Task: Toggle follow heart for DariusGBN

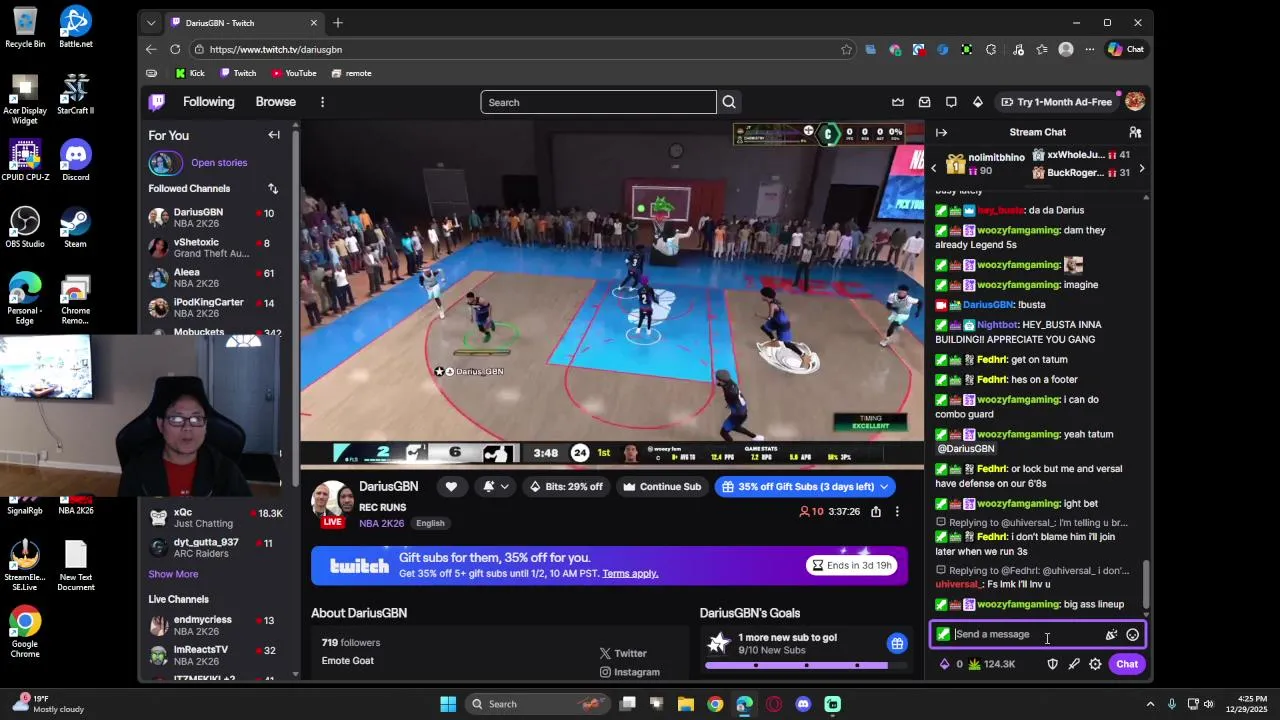Action: (451, 487)
